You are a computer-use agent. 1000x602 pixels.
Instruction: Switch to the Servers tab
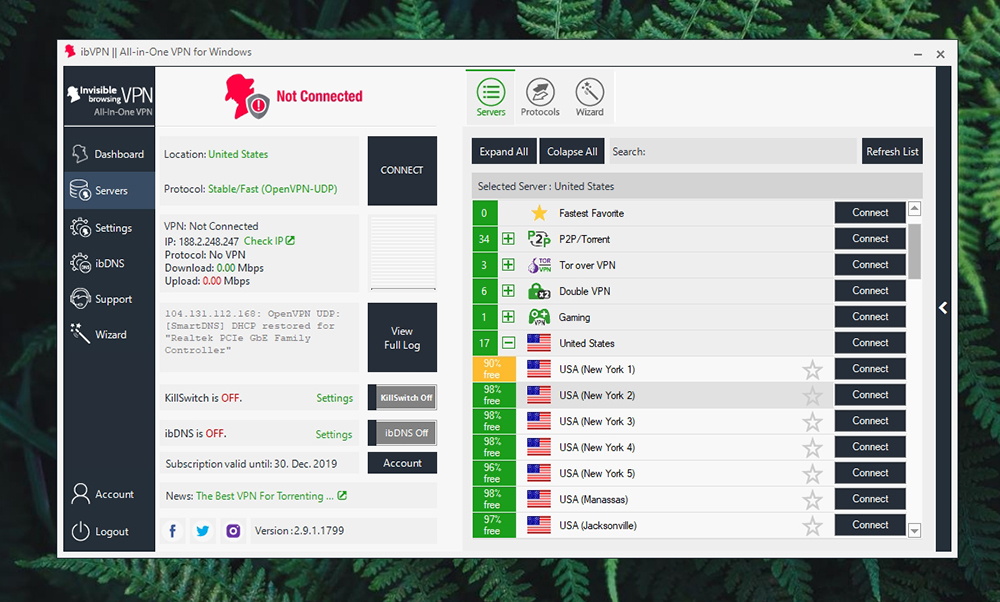point(490,96)
